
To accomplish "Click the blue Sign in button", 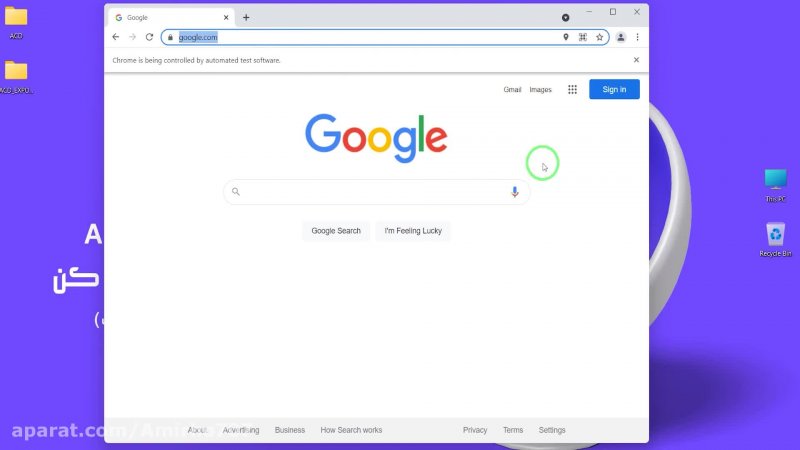I will [614, 89].
